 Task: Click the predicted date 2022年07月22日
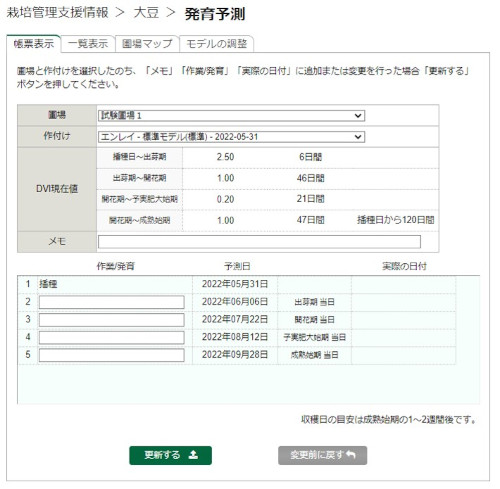click(x=235, y=319)
